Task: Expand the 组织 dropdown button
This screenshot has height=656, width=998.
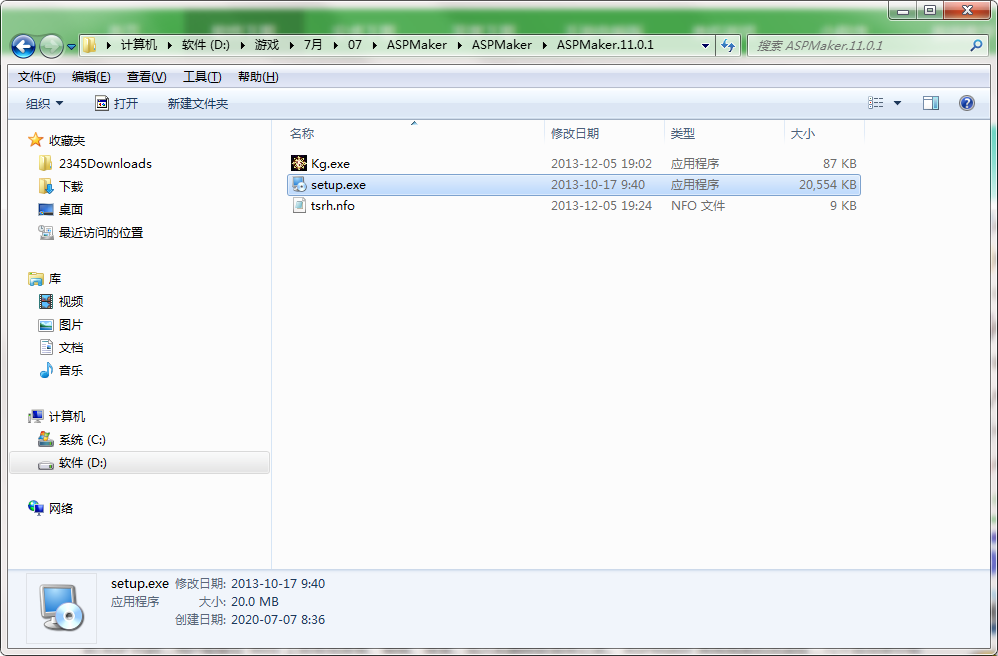Action: pyautogui.click(x=44, y=103)
